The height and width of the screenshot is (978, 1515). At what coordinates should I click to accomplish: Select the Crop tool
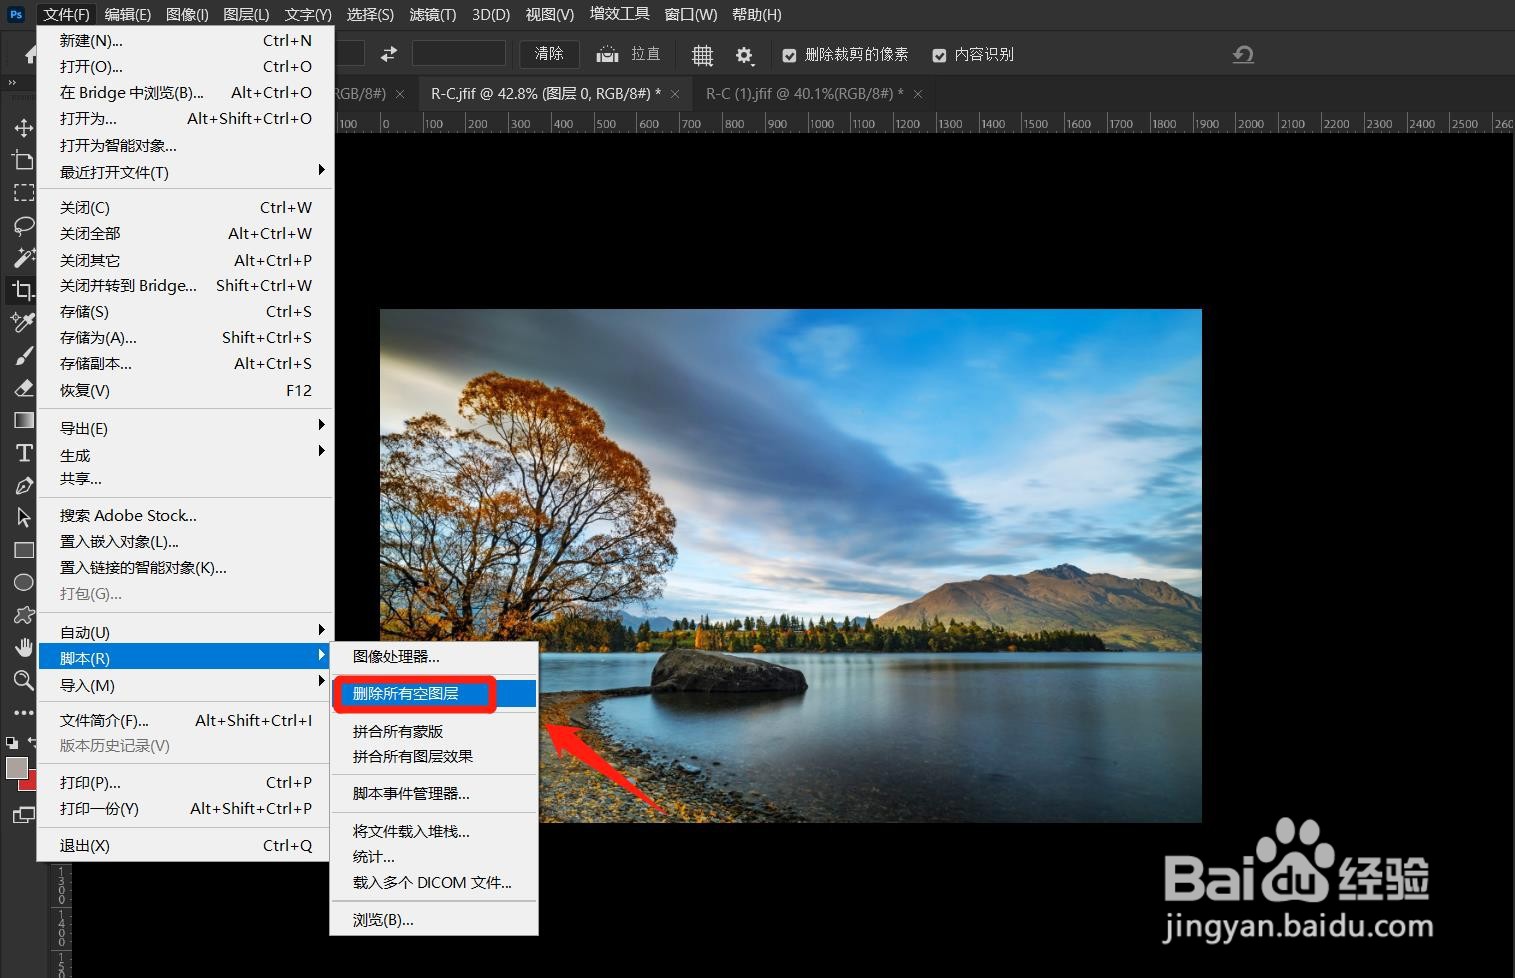pos(23,290)
